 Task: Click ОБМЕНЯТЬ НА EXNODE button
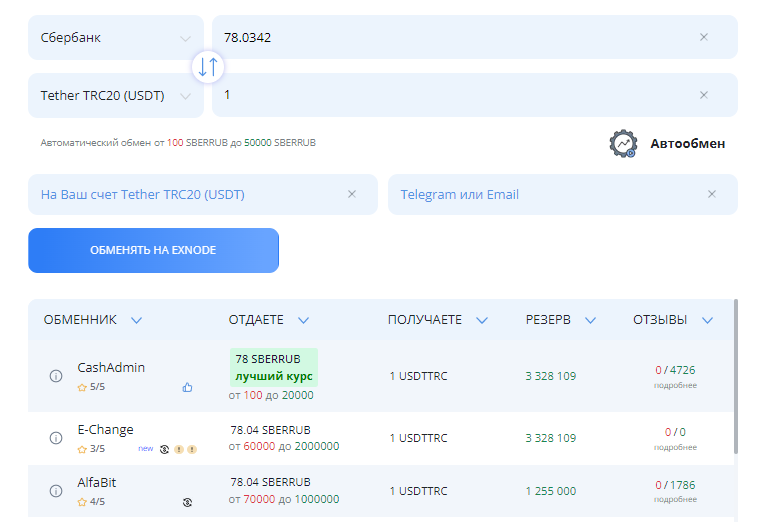pyautogui.click(x=153, y=250)
